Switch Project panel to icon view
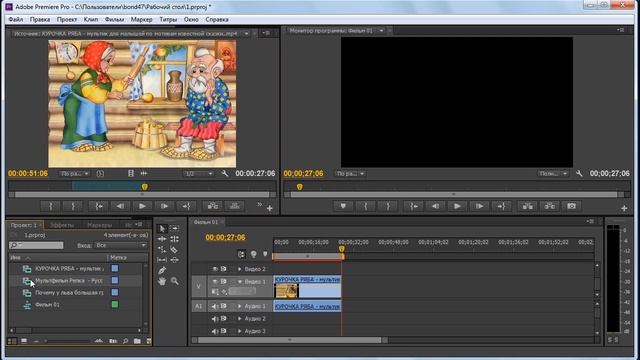 [x=24, y=341]
